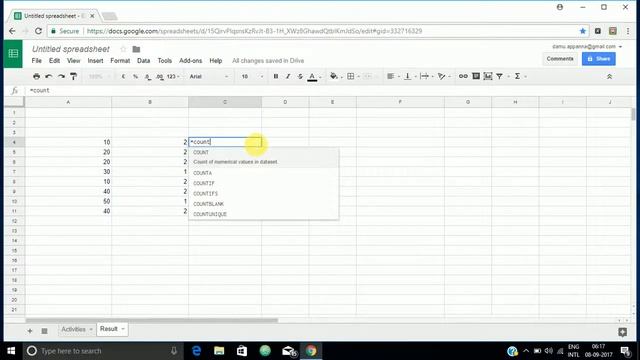Image resolution: width=640 pixels, height=360 pixels.
Task: Click the Filter icon in toolbar
Action: coord(500,76)
